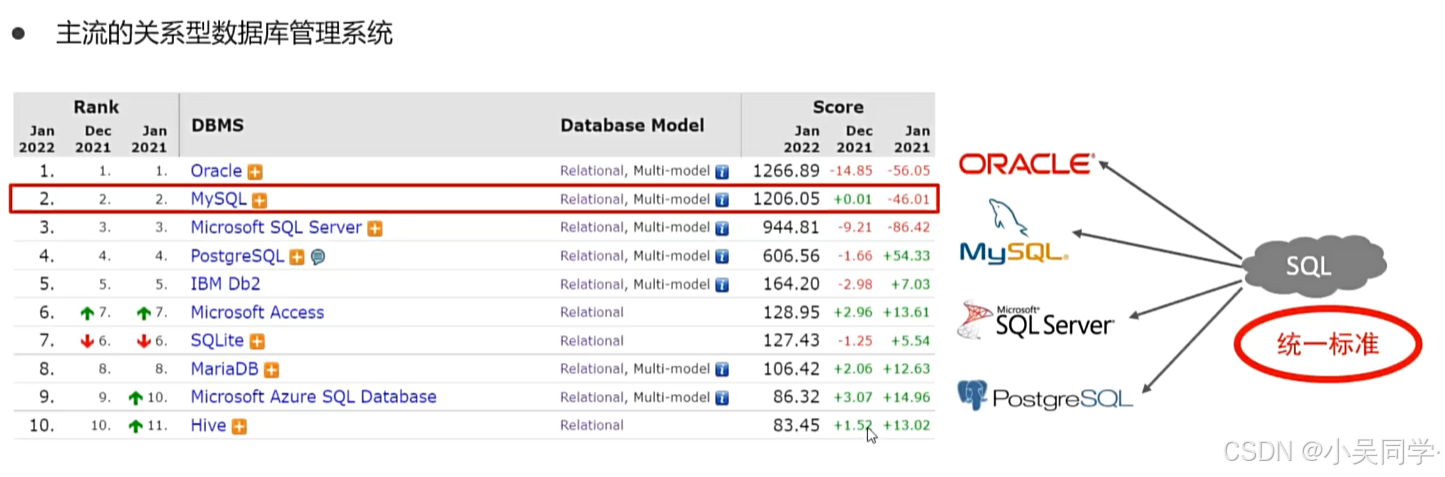
Task: Open the IBM Db2 link
Action: pyautogui.click(x=225, y=284)
